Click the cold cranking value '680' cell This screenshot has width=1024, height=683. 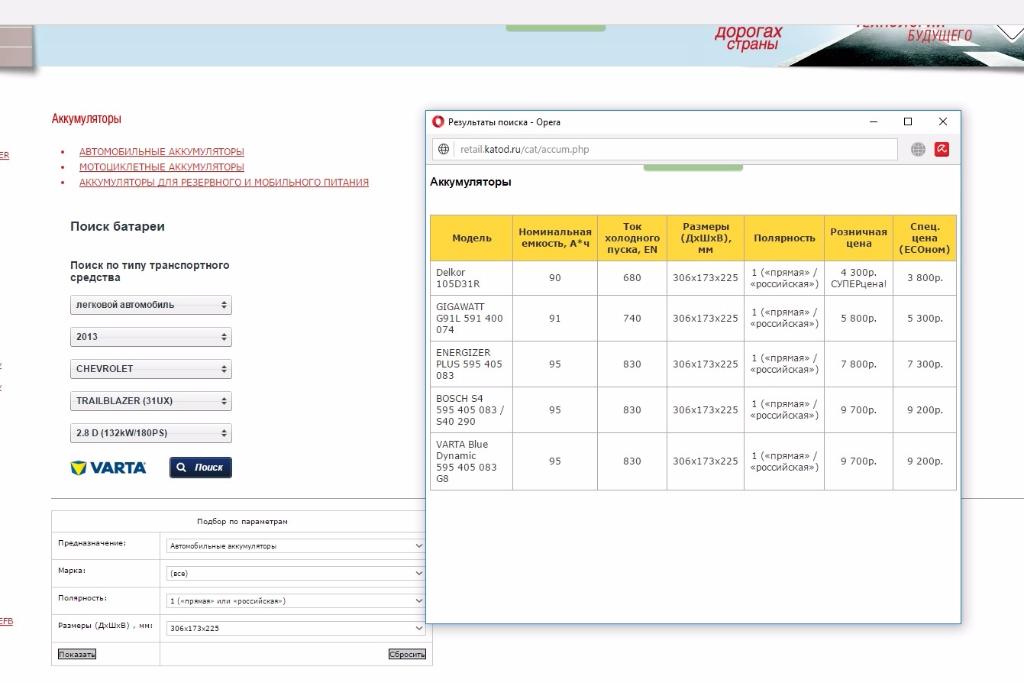(632, 278)
